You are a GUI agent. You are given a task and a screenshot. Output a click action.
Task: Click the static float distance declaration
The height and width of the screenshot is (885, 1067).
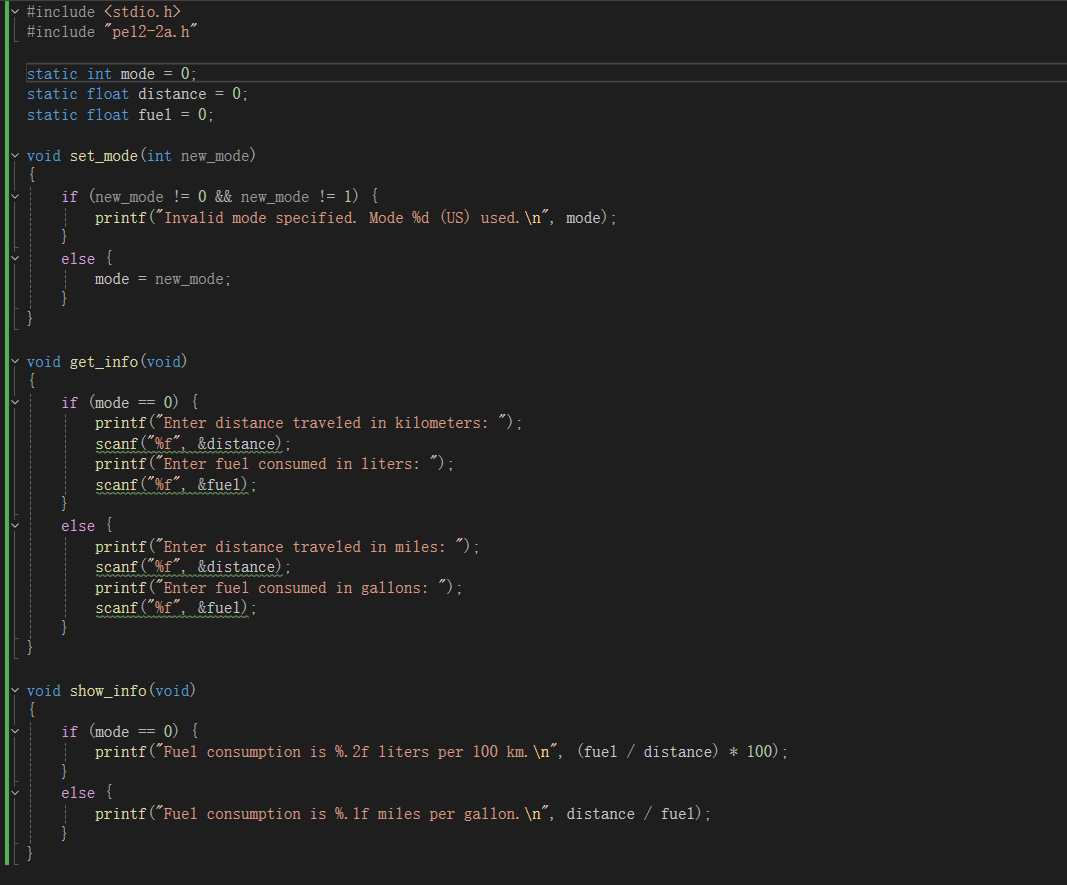(x=137, y=94)
